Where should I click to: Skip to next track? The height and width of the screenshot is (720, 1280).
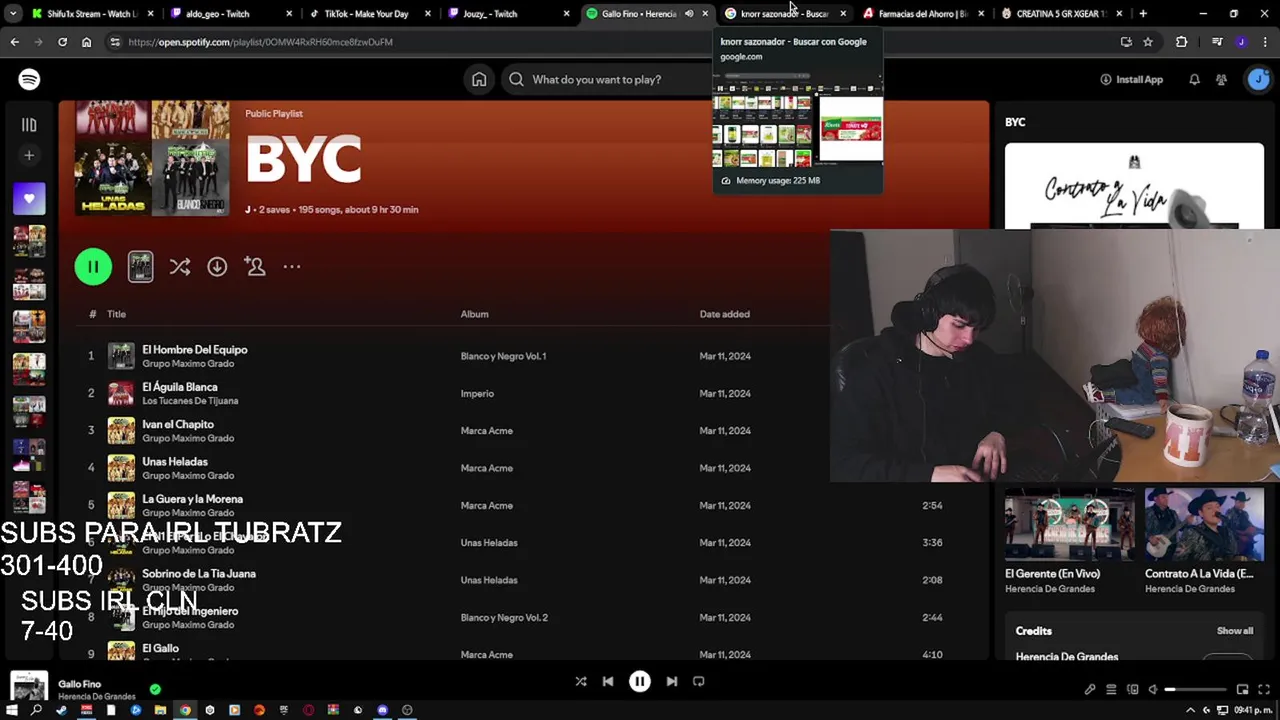tap(672, 681)
